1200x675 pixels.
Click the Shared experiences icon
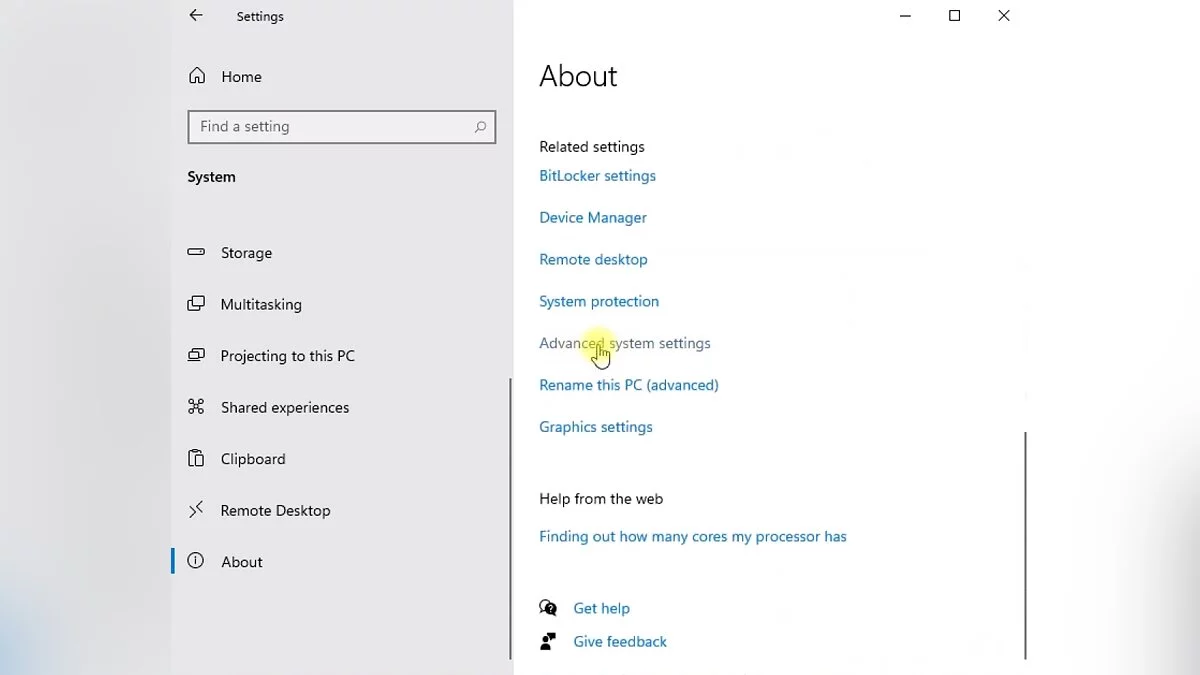click(197, 407)
